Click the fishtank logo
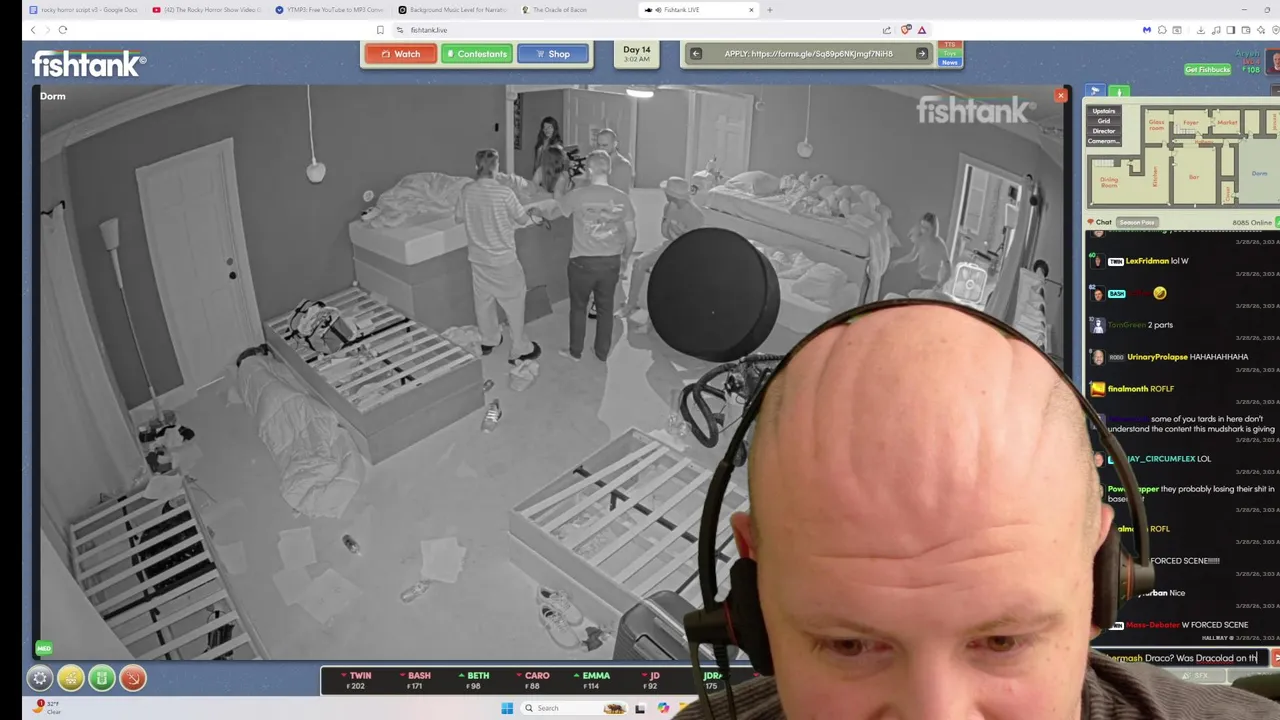The height and width of the screenshot is (720, 1280). click(x=89, y=65)
